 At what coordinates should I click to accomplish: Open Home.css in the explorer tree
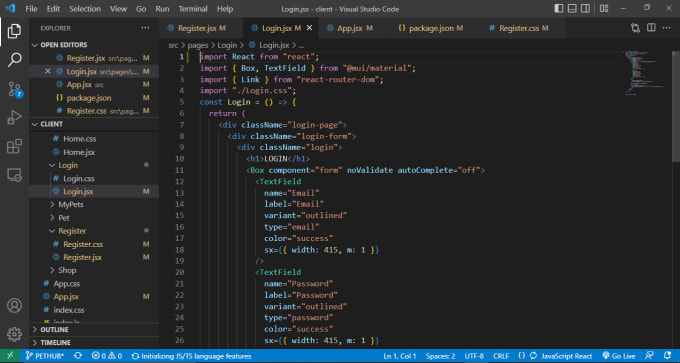[94, 139]
